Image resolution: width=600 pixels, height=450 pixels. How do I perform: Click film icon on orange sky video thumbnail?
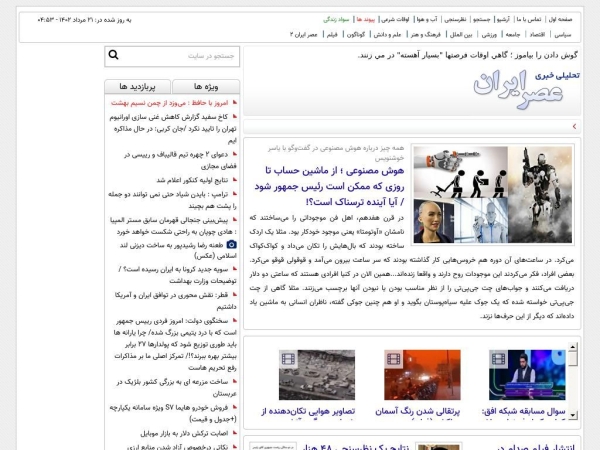click(x=393, y=359)
